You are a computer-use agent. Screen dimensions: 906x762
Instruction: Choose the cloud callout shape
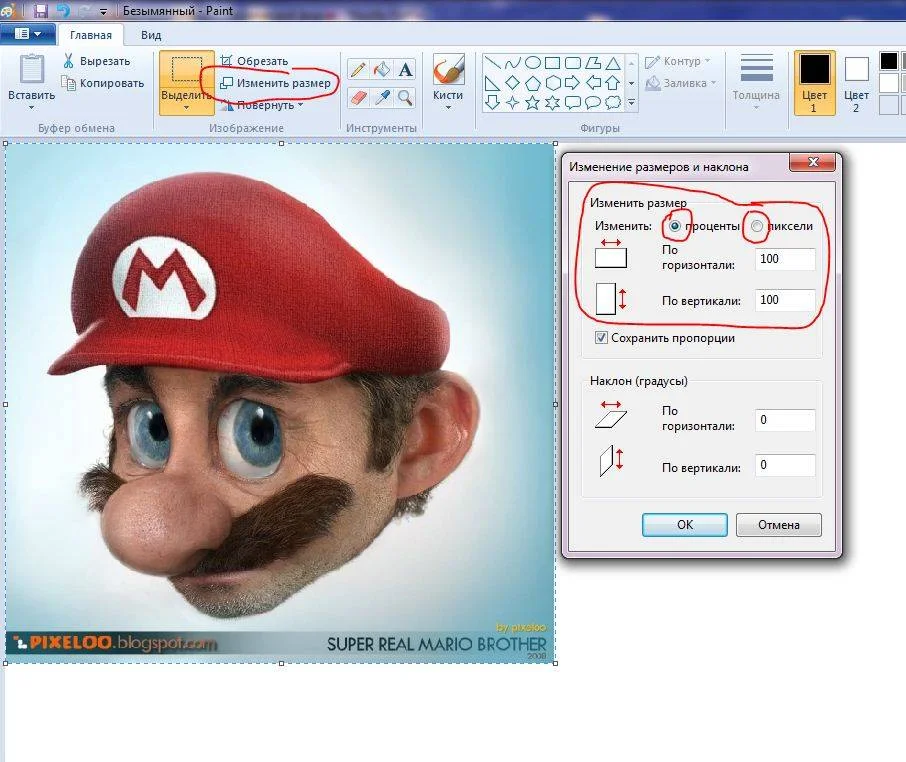[x=613, y=103]
